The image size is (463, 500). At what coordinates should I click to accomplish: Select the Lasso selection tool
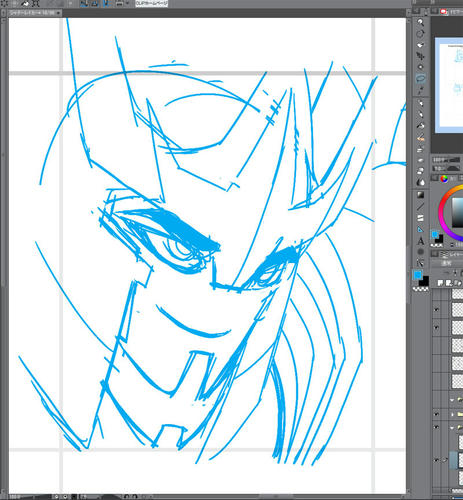click(x=420, y=78)
